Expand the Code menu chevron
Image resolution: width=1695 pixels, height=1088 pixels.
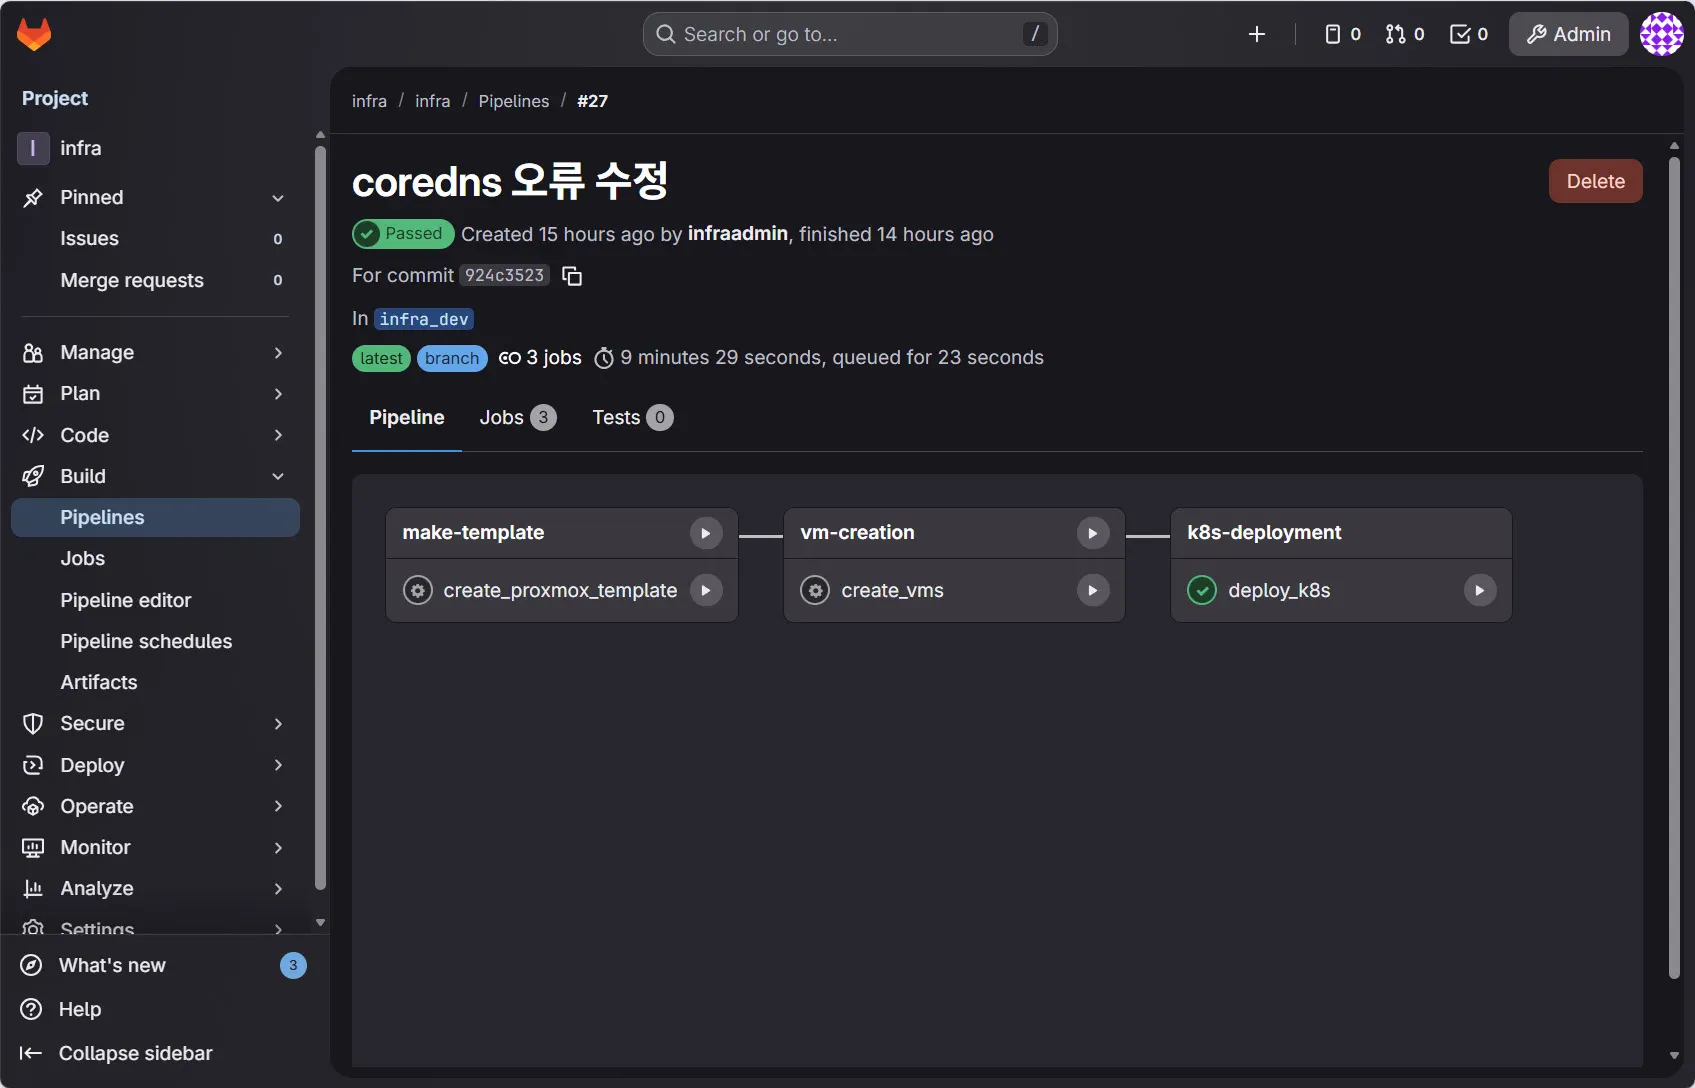[x=278, y=435]
